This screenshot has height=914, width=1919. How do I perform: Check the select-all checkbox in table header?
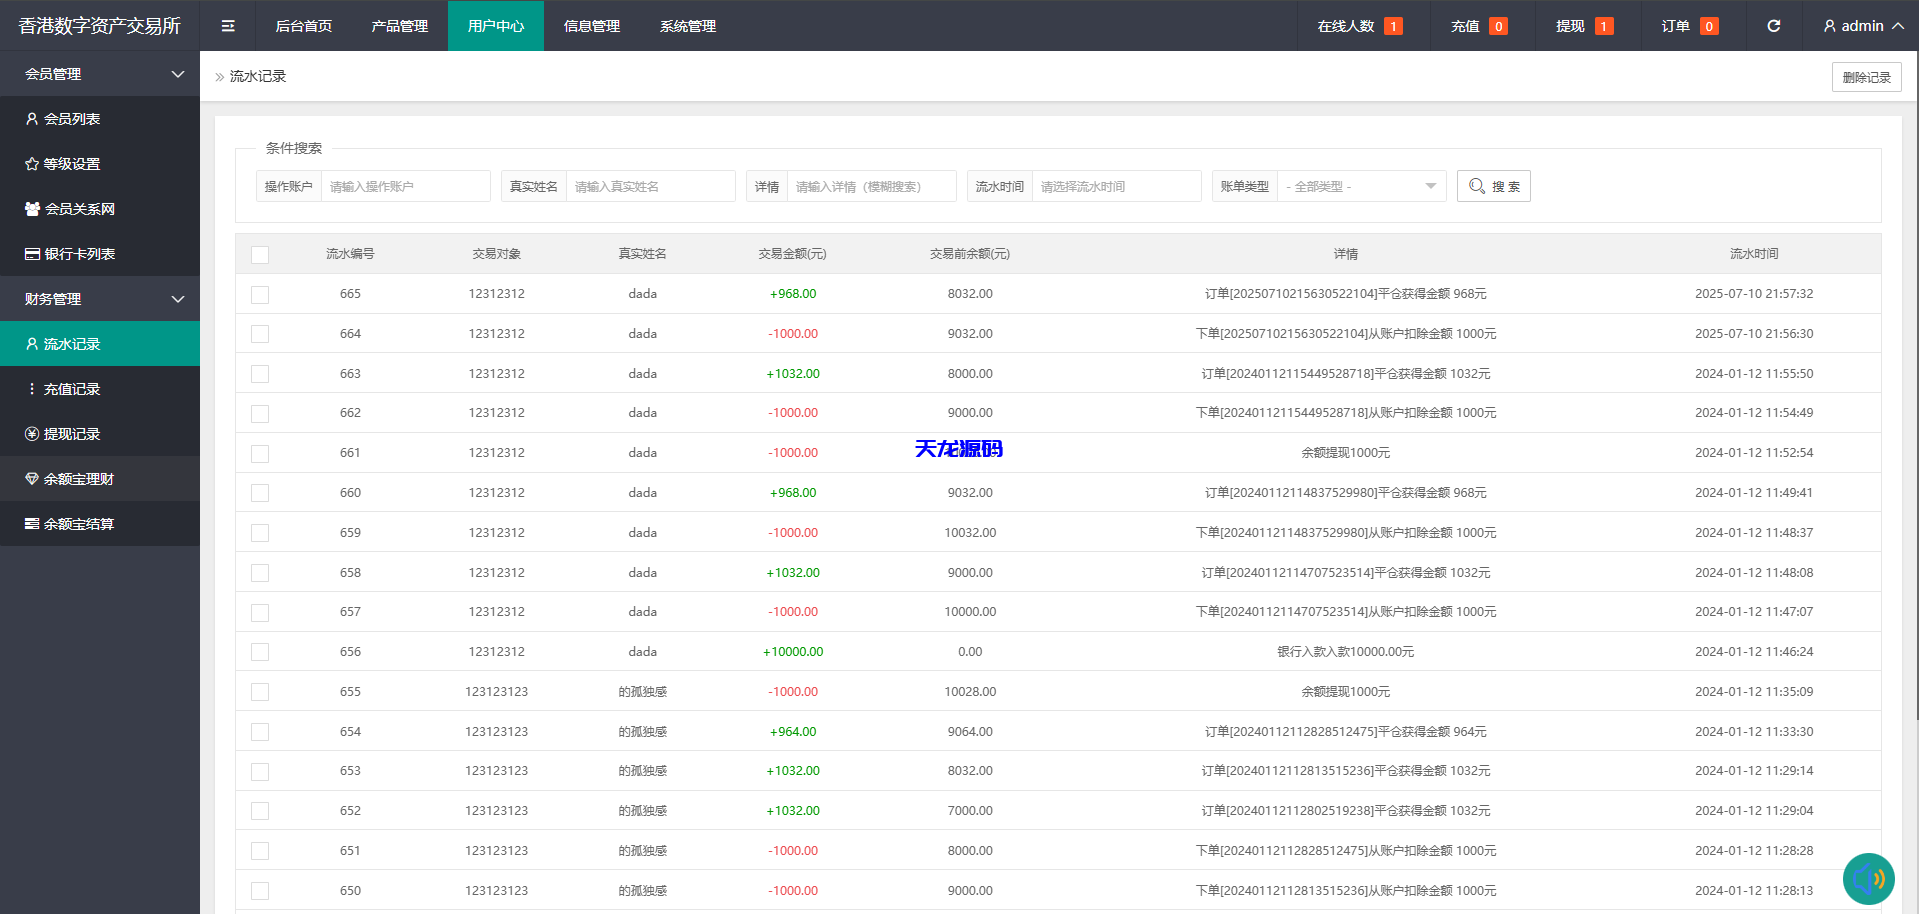point(260,254)
